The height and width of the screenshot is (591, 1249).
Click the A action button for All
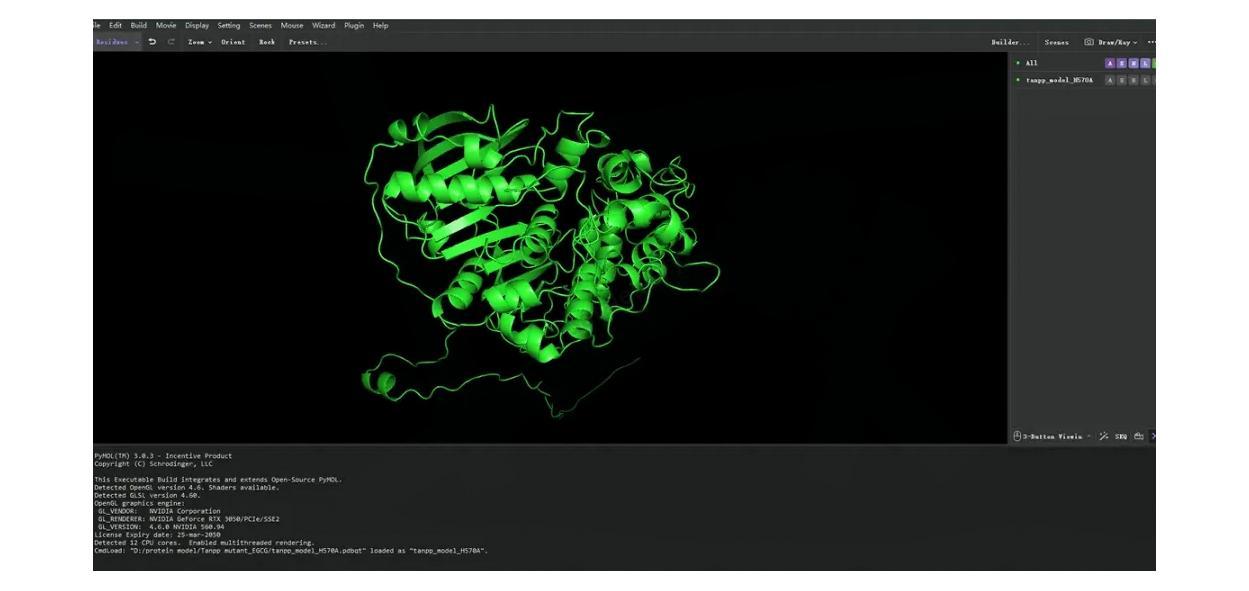click(1109, 63)
